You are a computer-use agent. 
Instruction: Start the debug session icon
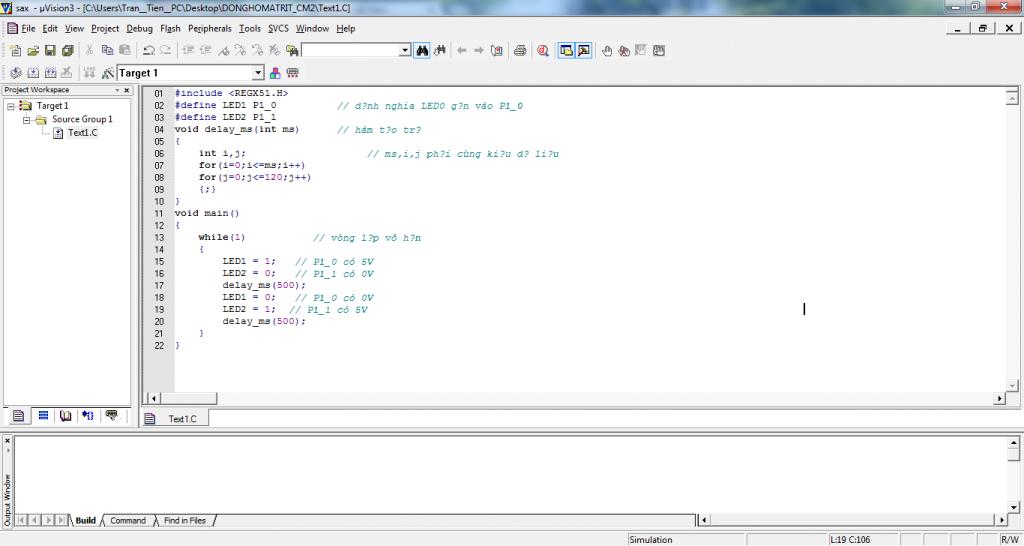coord(543,50)
